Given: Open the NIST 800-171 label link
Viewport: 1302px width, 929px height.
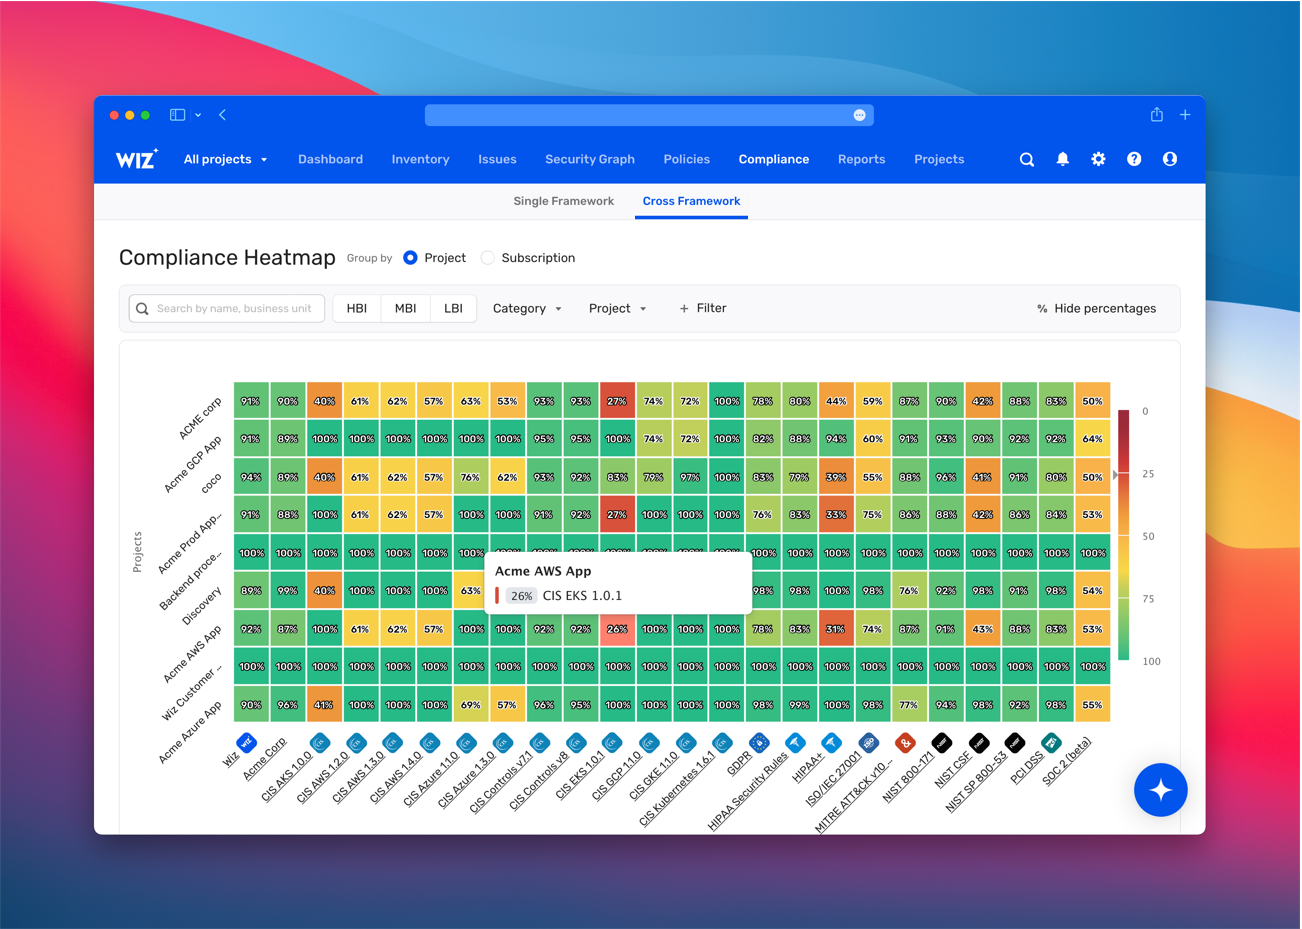Looking at the screenshot, I should (x=908, y=777).
